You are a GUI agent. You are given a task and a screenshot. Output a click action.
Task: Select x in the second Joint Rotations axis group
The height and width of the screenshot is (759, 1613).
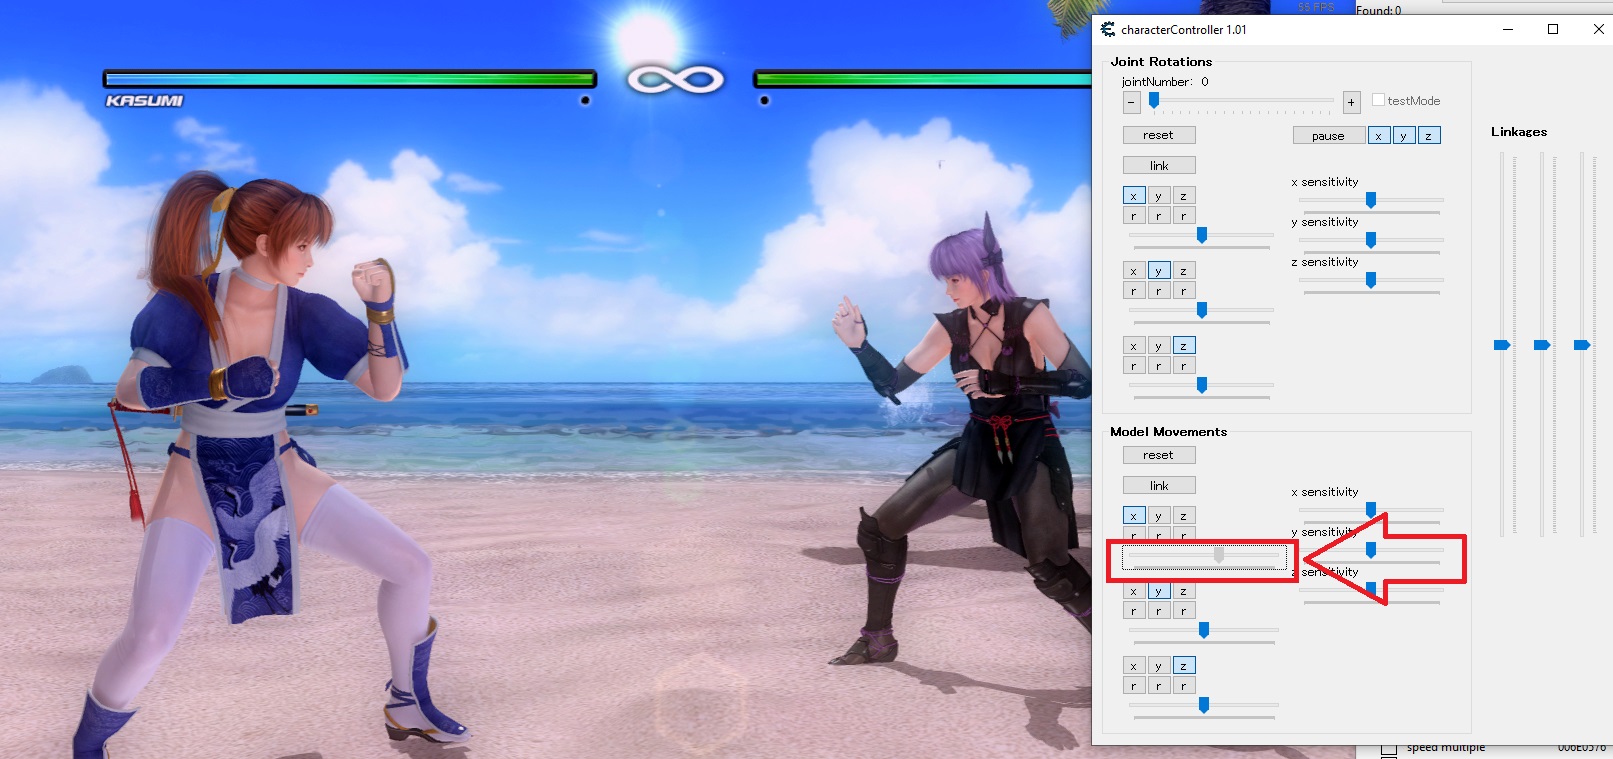click(1134, 271)
